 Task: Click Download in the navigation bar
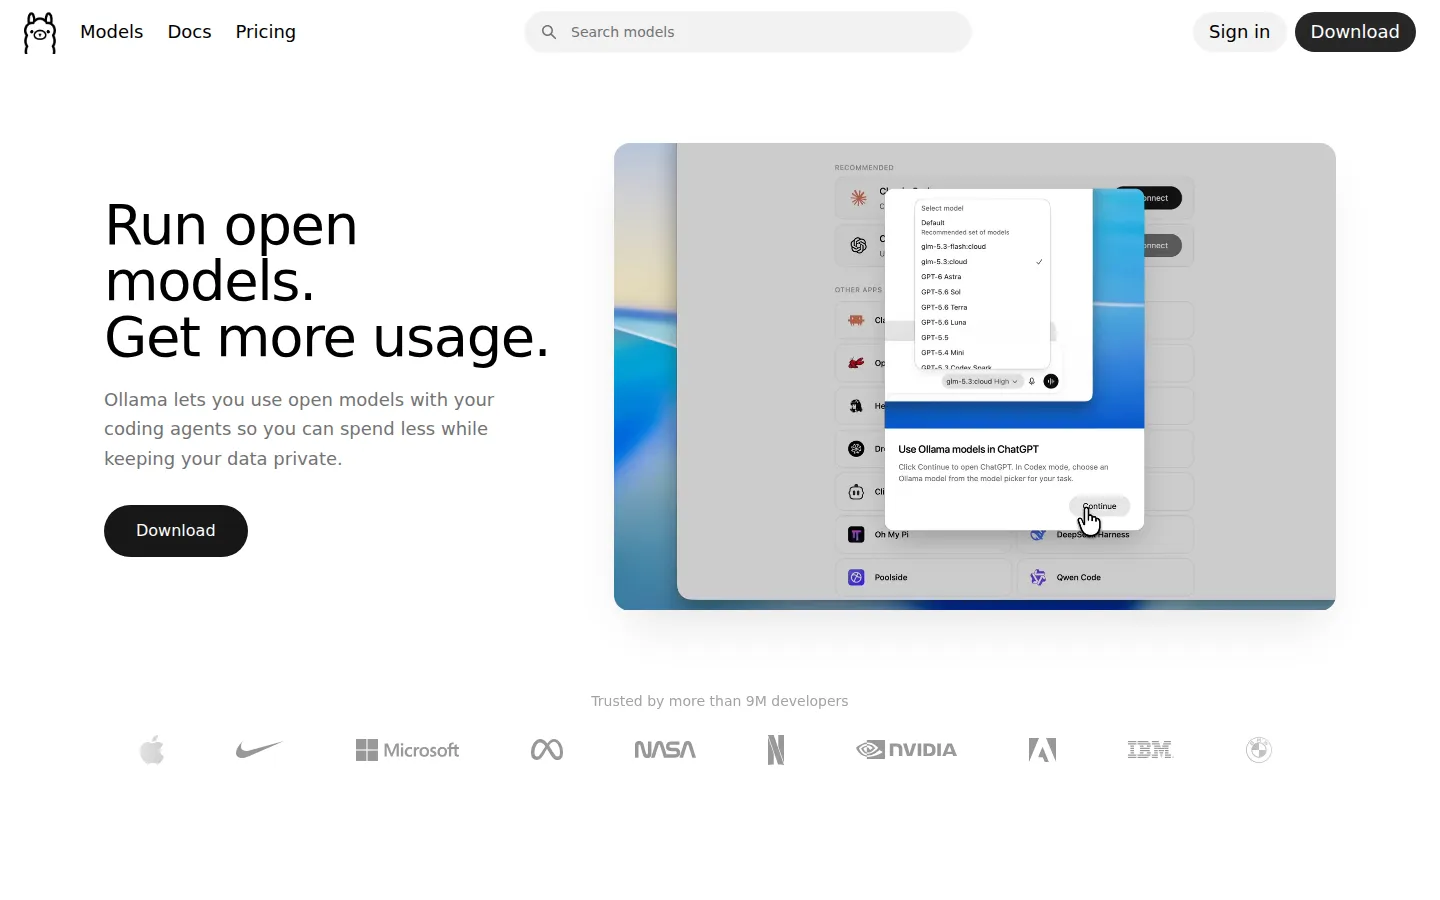point(1355,32)
